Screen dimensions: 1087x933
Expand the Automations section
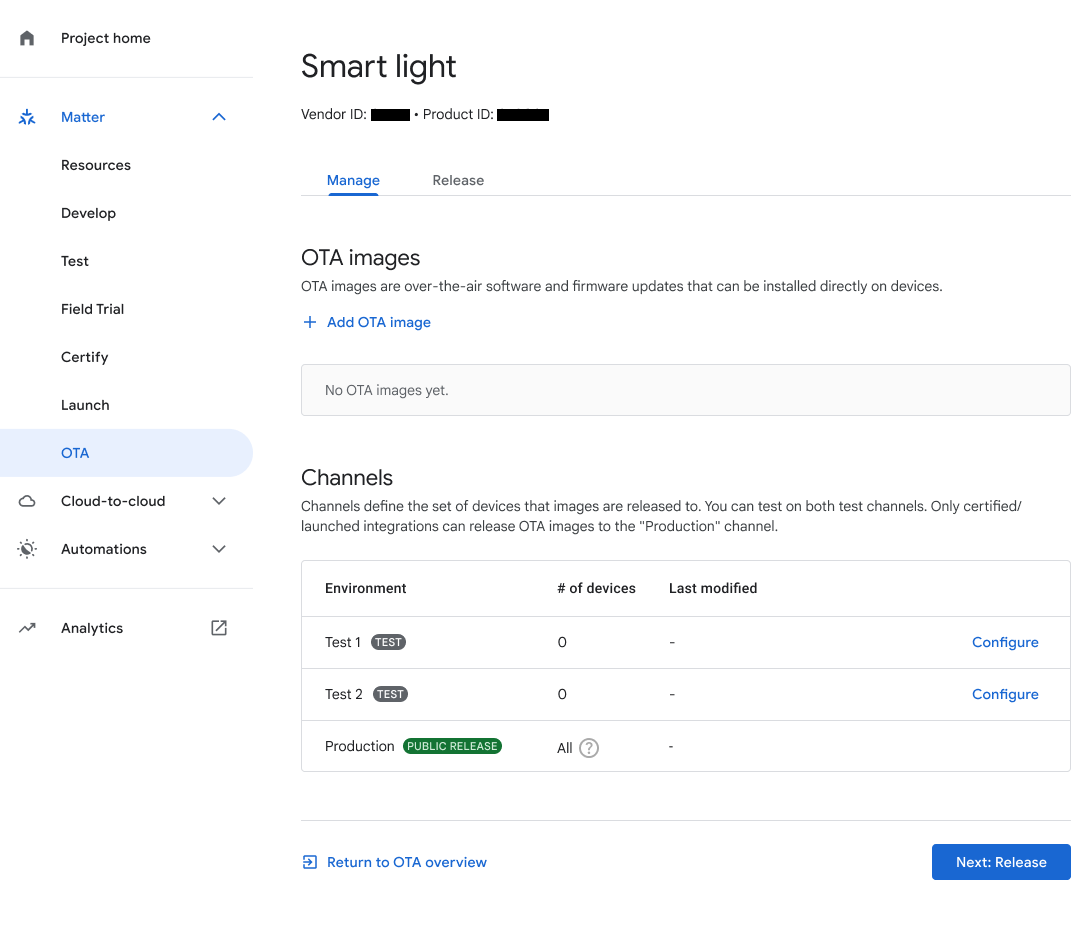[x=218, y=549]
